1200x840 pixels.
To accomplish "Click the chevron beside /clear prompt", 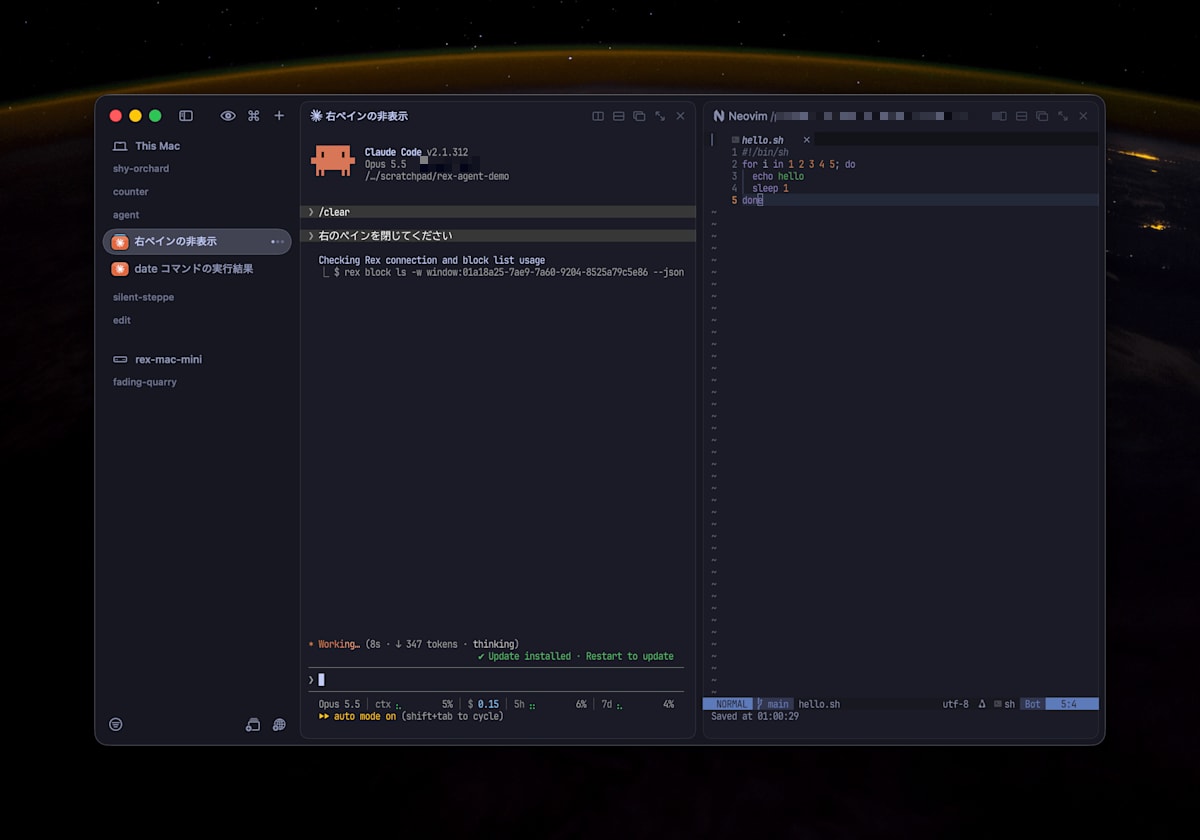I will tap(311, 212).
